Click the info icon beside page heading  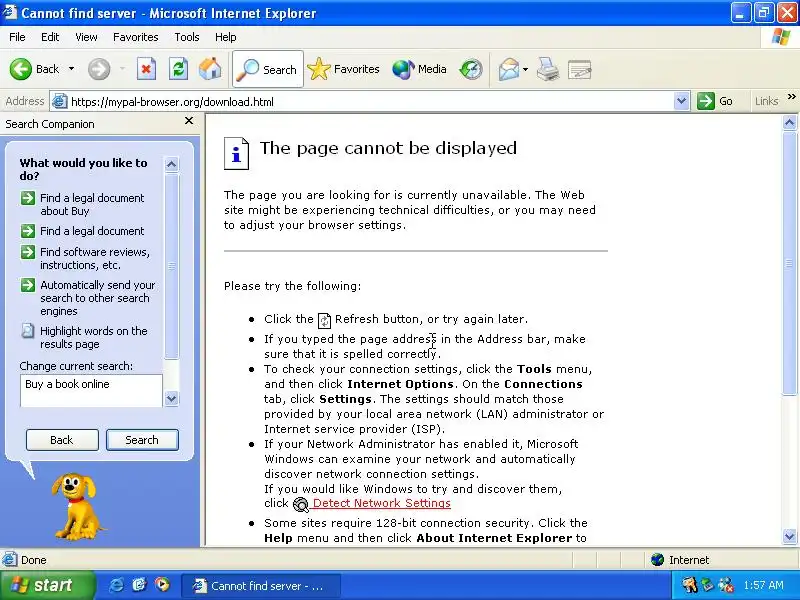tap(236, 154)
